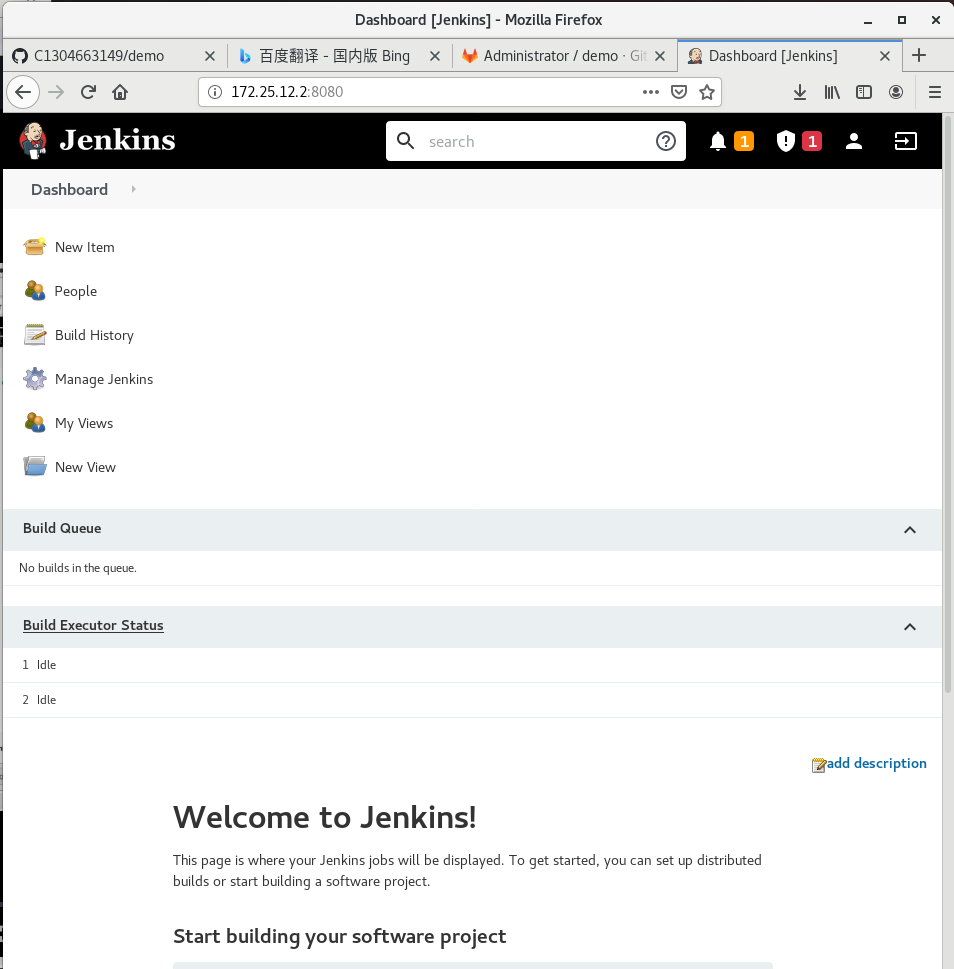The height and width of the screenshot is (969, 954).
Task: Click executor 2 Idle row
Action: tap(472, 700)
